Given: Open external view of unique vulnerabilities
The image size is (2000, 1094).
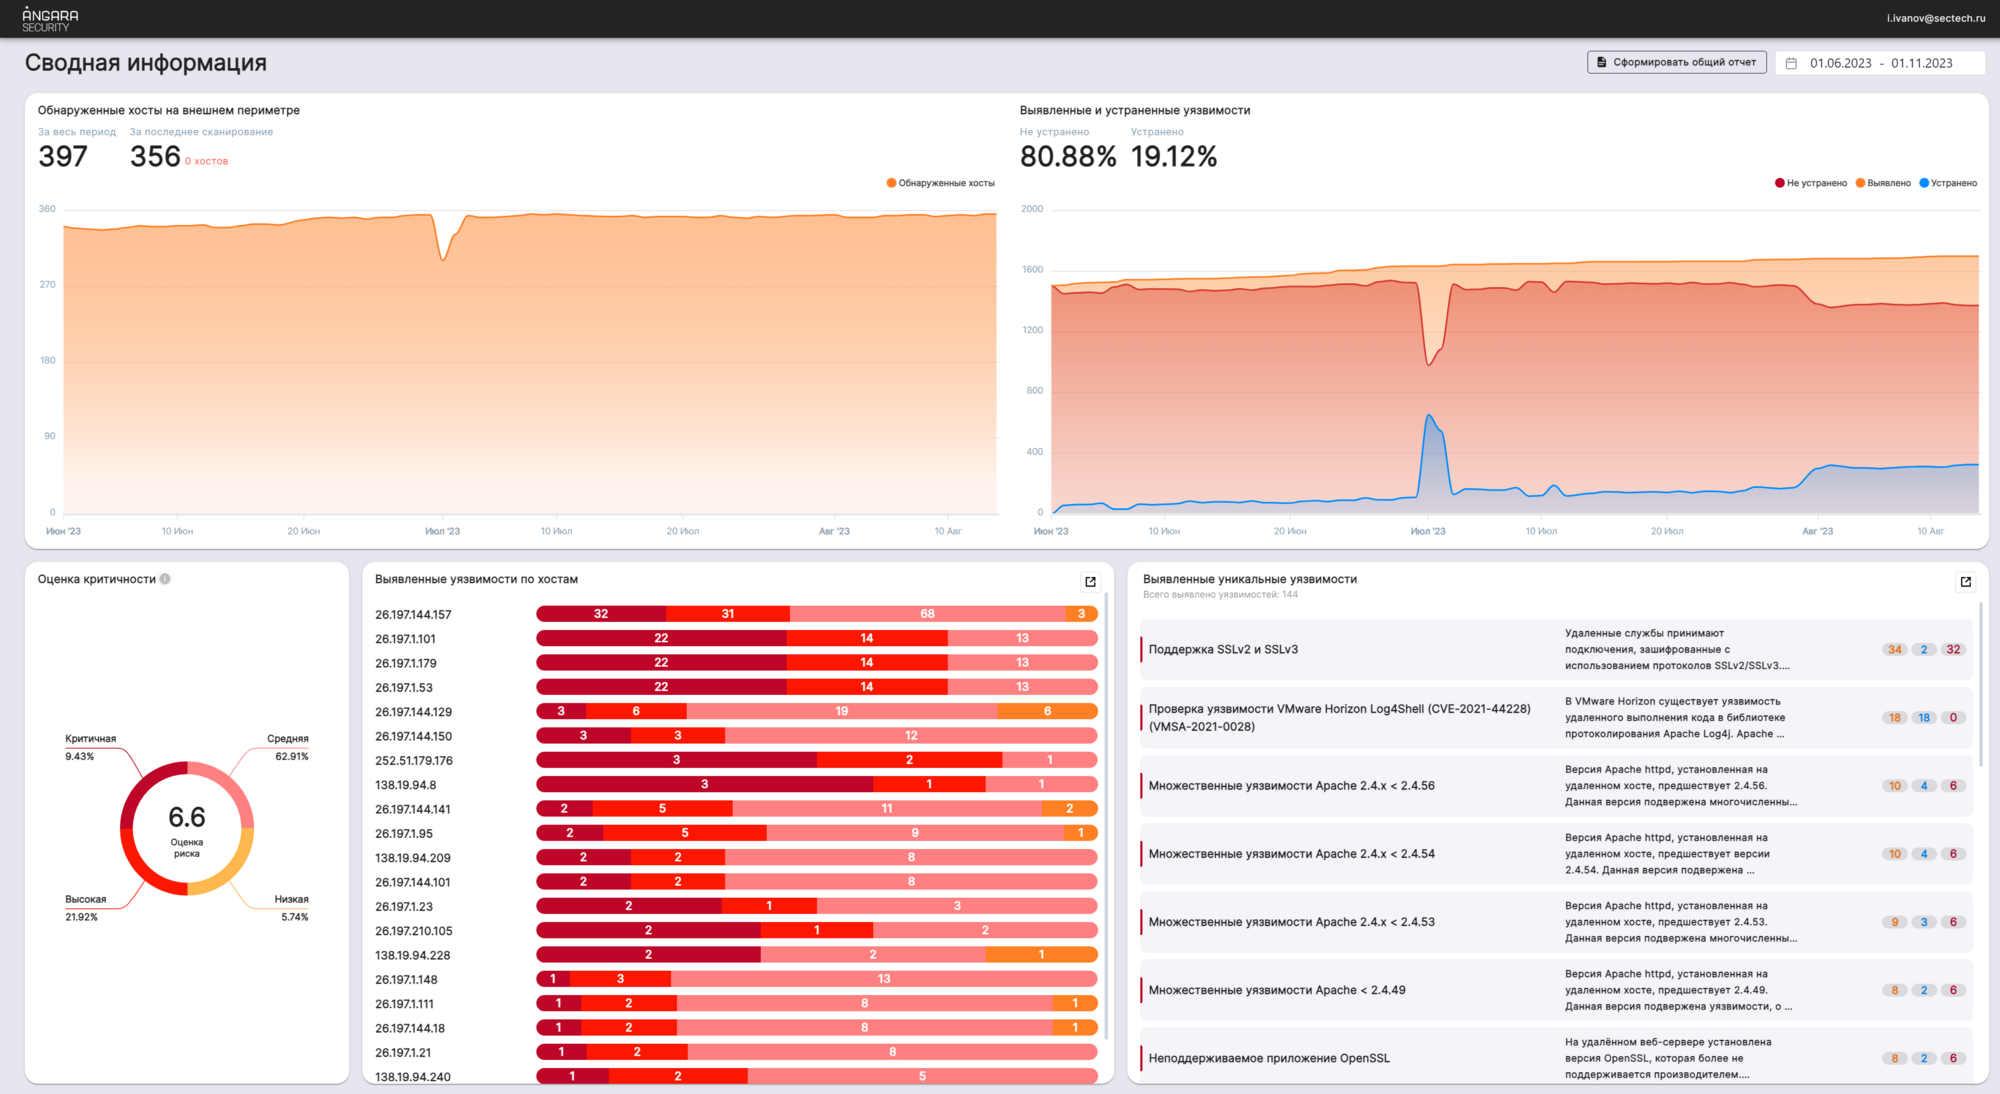Looking at the screenshot, I should pos(1965,581).
